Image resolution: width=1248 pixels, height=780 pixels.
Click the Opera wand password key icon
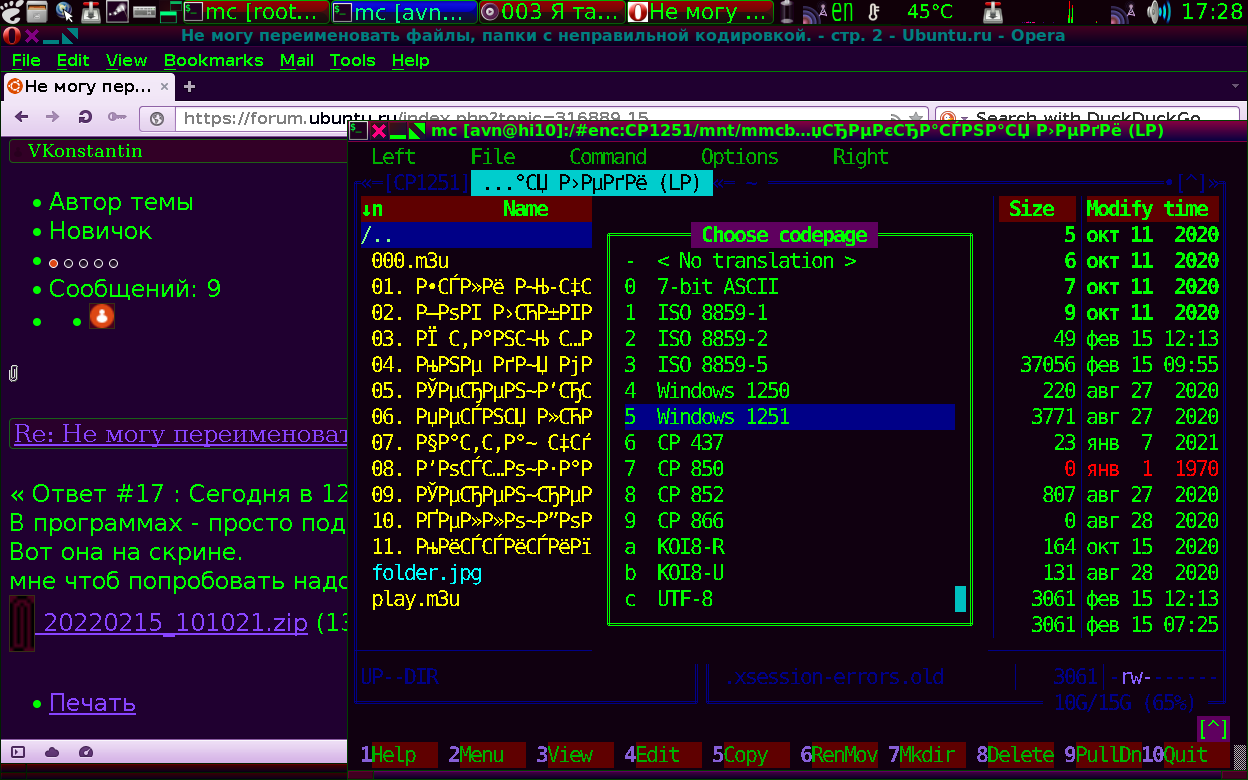[x=116, y=118]
